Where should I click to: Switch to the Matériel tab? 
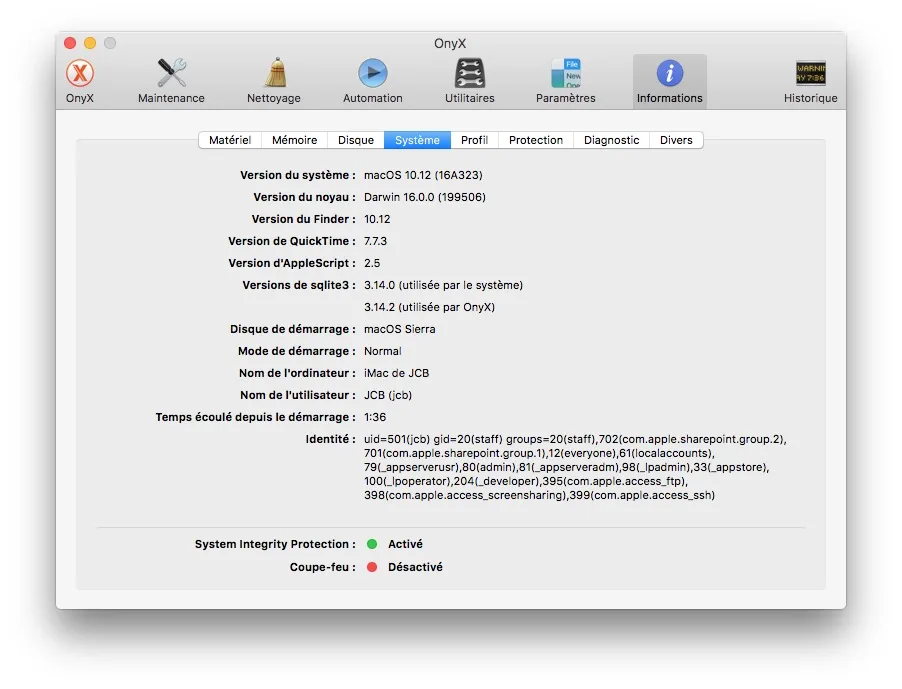(230, 140)
